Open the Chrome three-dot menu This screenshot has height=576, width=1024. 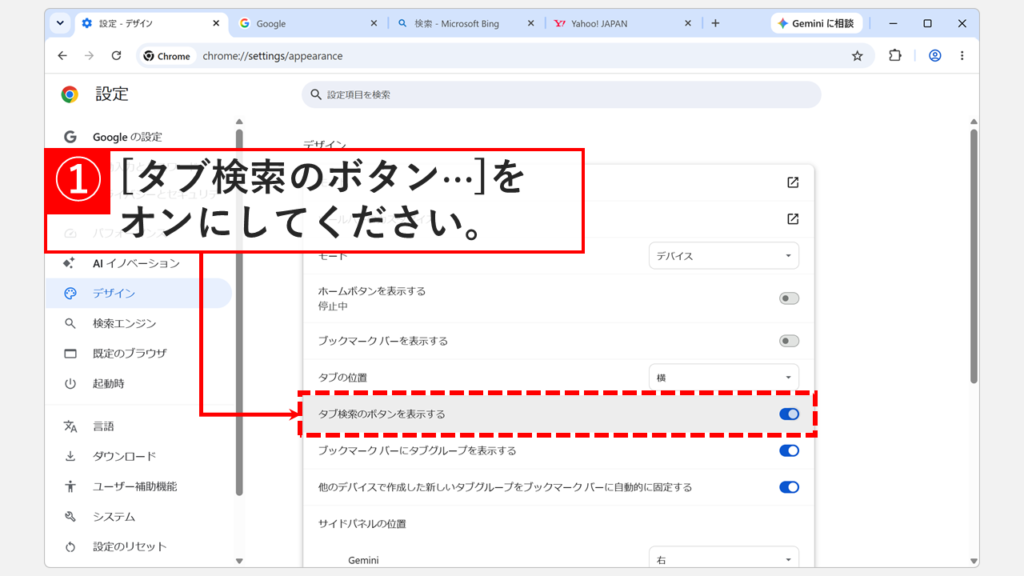tap(962, 56)
